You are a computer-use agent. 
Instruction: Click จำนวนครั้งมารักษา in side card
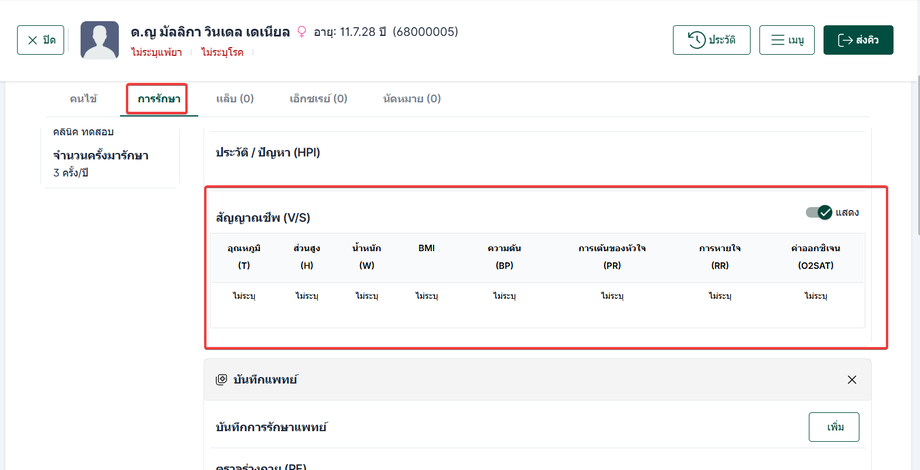[100, 156]
